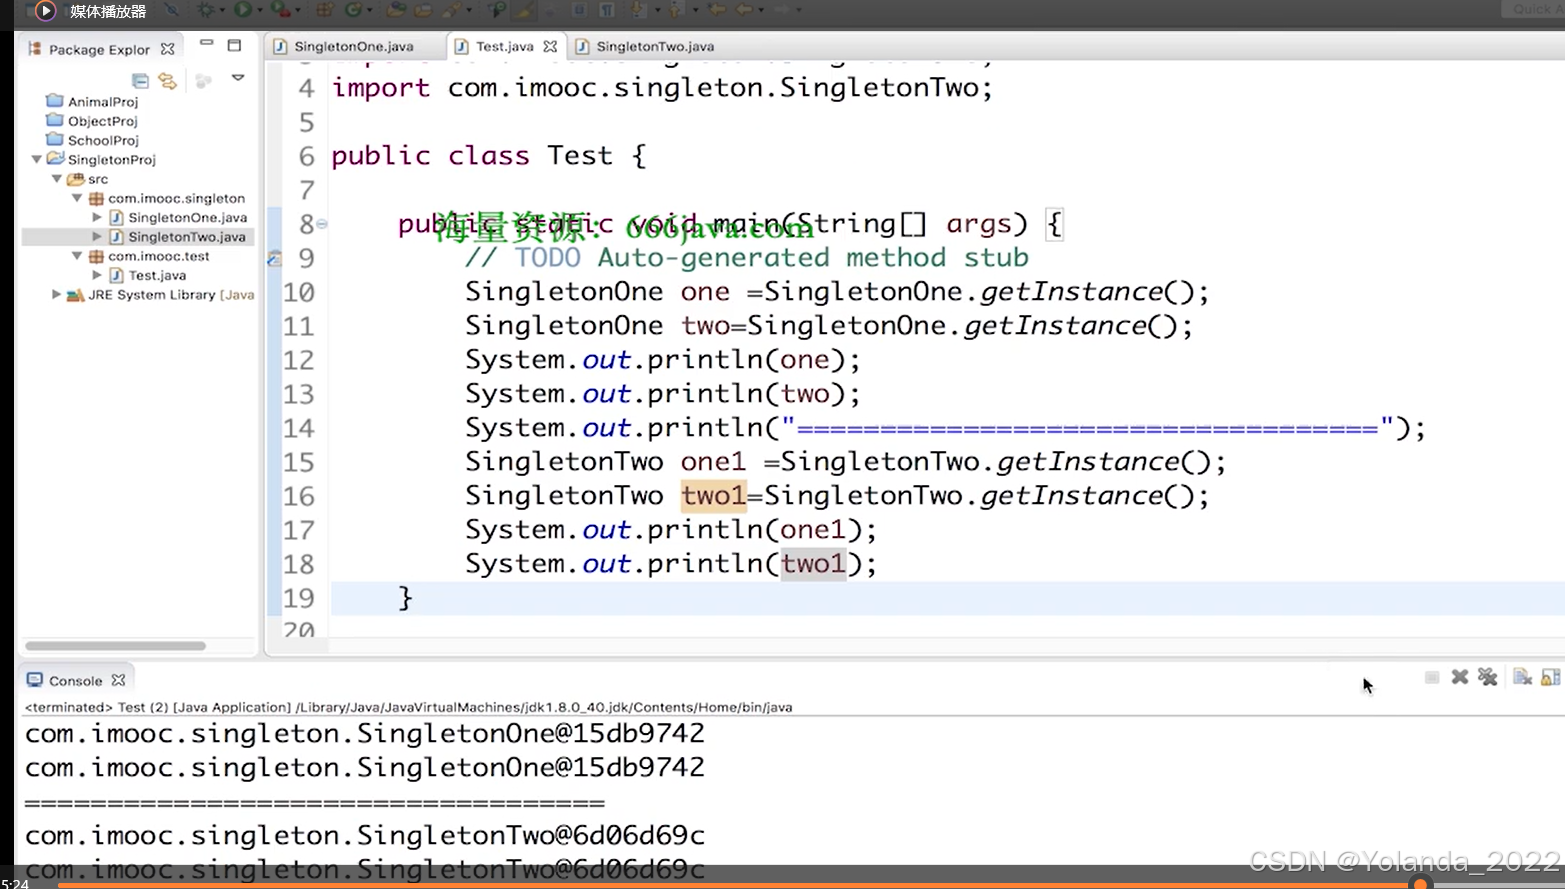Select the ObjectProj project
This screenshot has height=889, width=1565.
[102, 121]
